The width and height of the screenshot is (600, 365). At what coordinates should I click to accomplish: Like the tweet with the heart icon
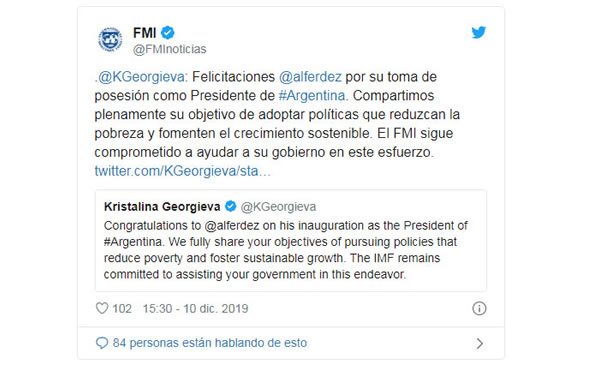[x=102, y=308]
